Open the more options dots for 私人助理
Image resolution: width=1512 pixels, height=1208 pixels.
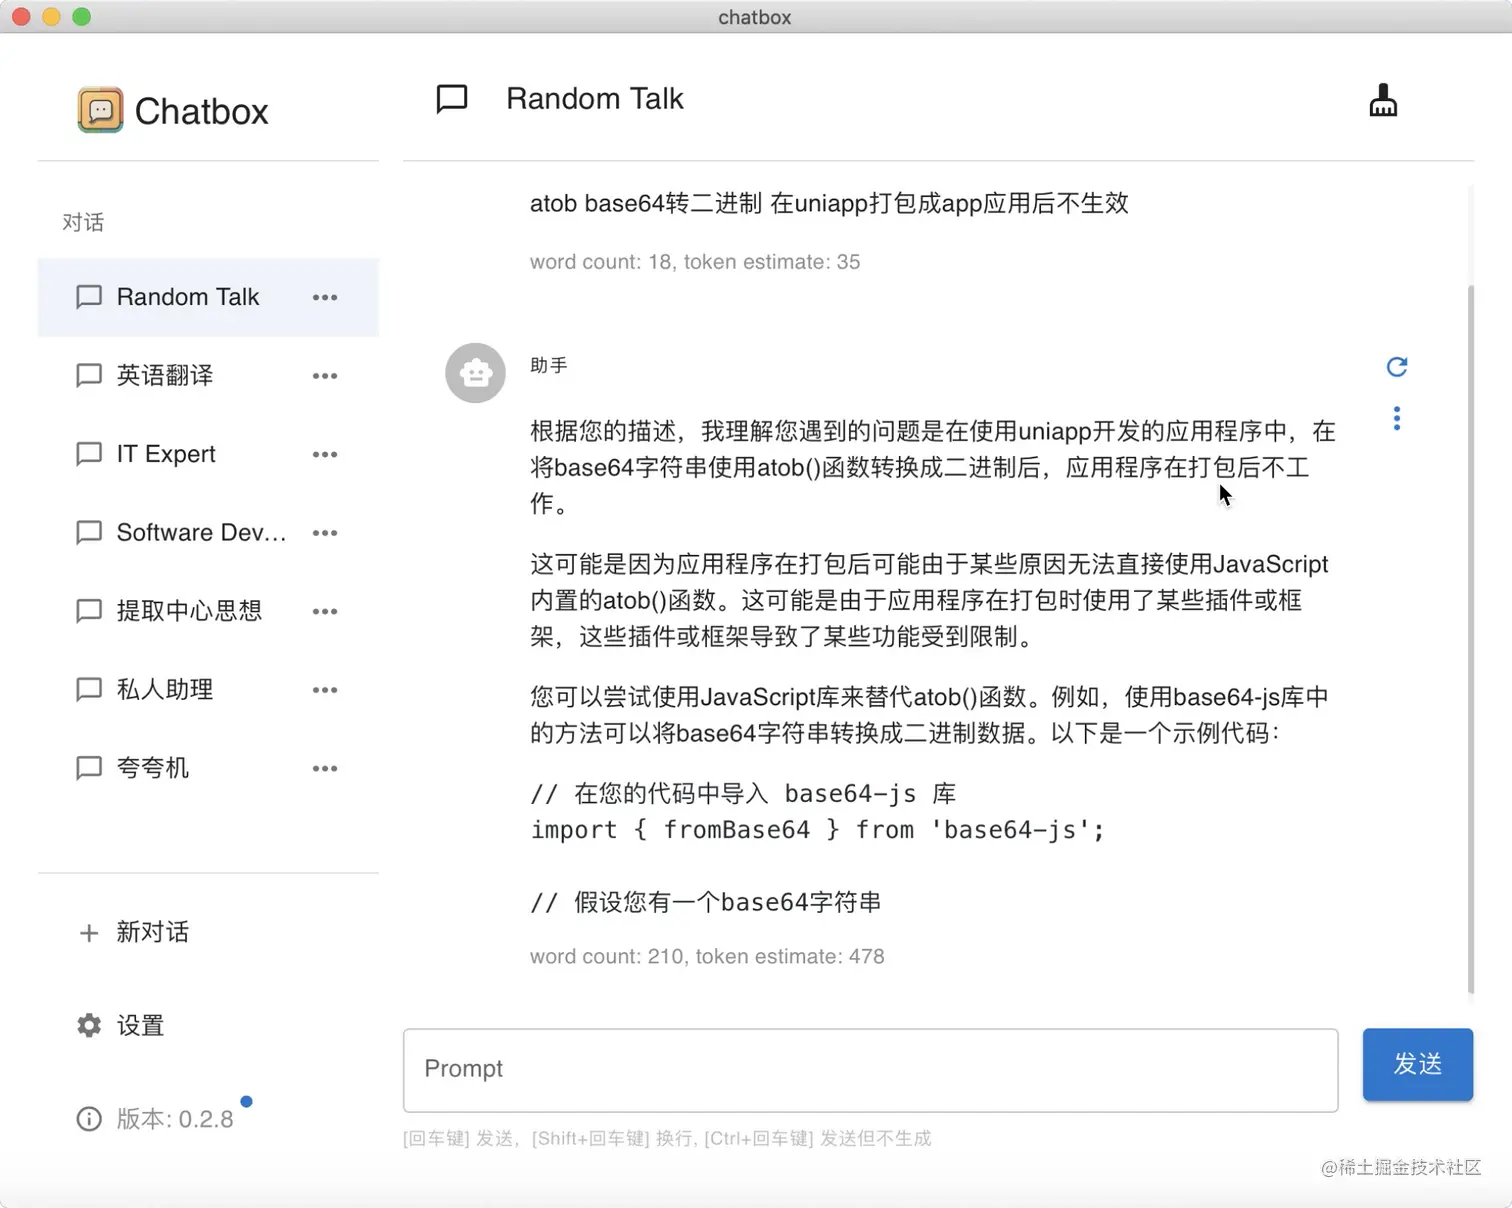click(x=325, y=690)
